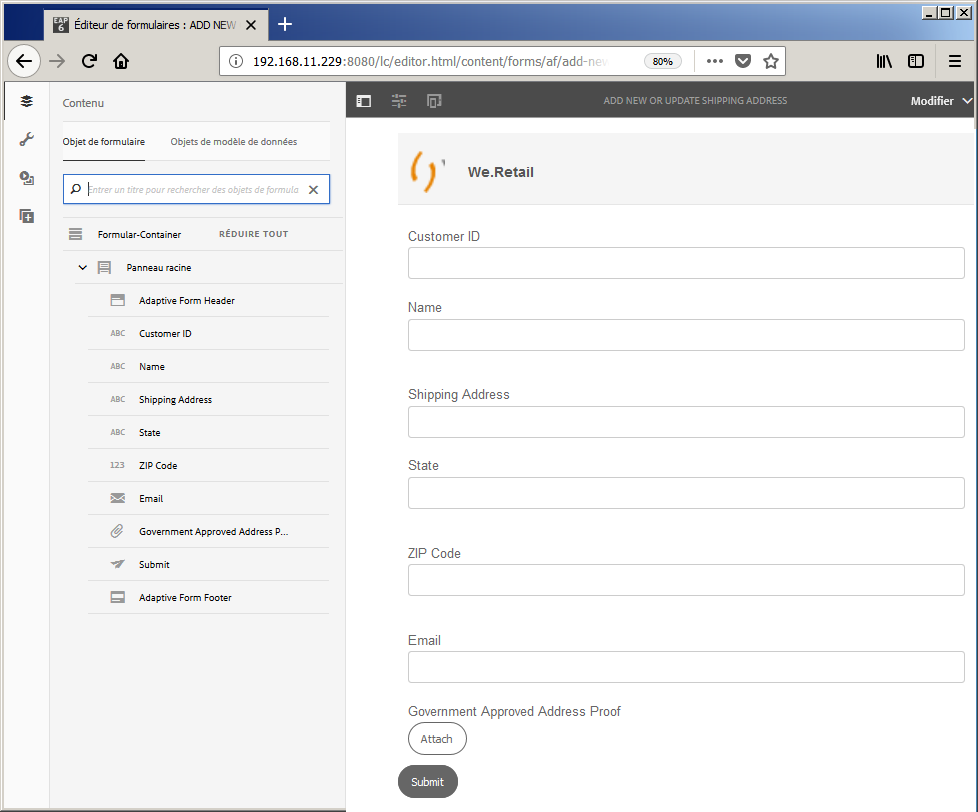Click the browser address bar URL
This screenshot has width=978, height=812.
point(430,61)
